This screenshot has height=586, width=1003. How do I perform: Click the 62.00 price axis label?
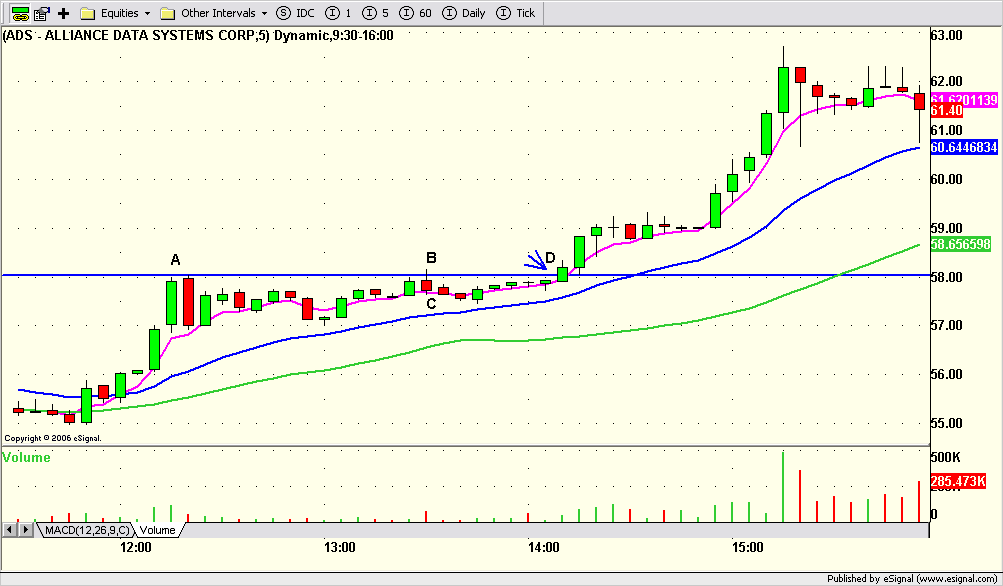coord(946,81)
